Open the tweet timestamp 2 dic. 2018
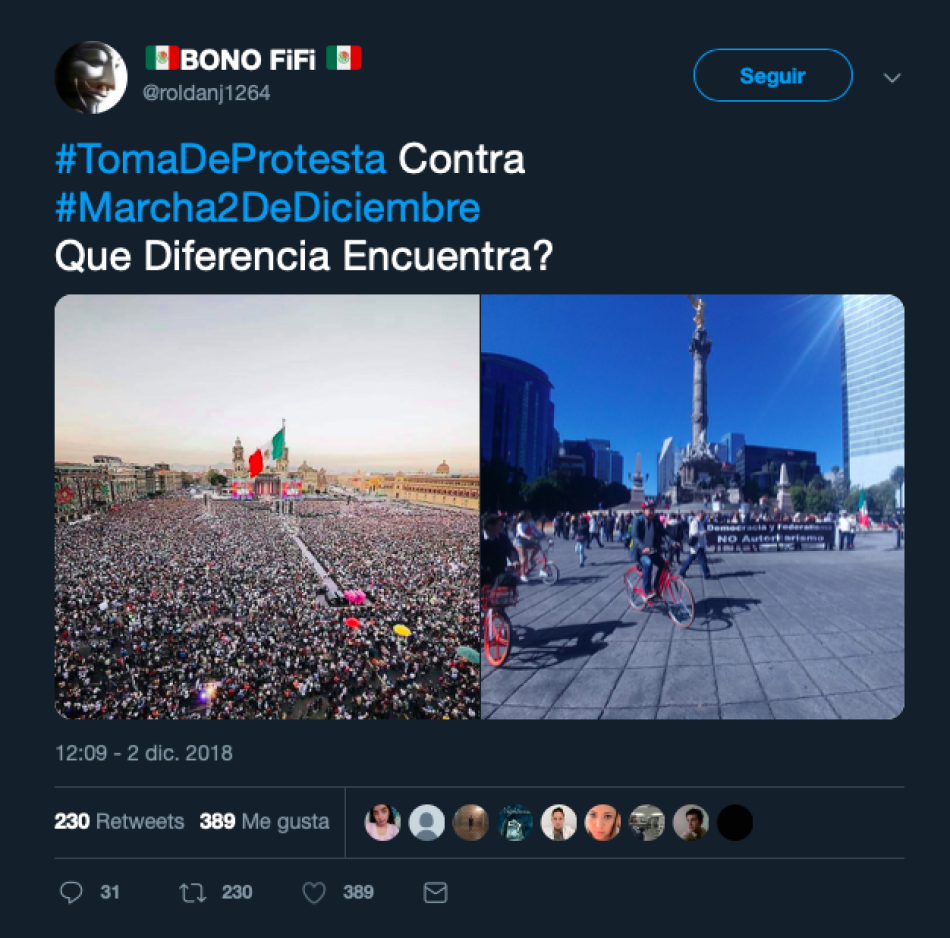Viewport: 950px width, 938px height. click(144, 753)
